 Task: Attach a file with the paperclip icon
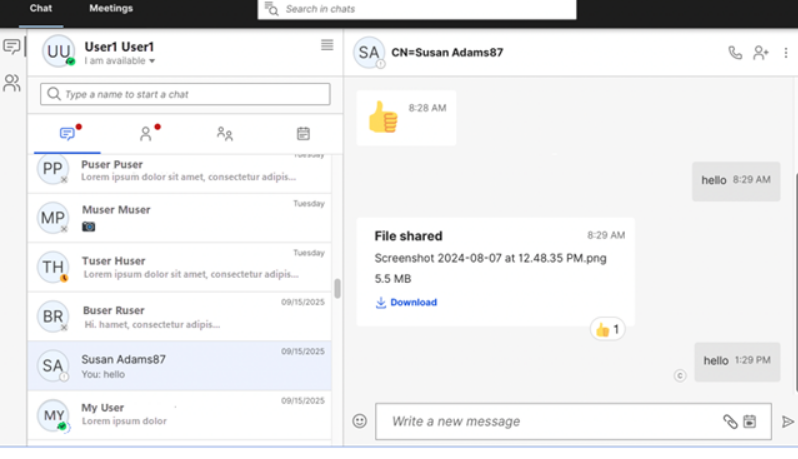(730, 421)
